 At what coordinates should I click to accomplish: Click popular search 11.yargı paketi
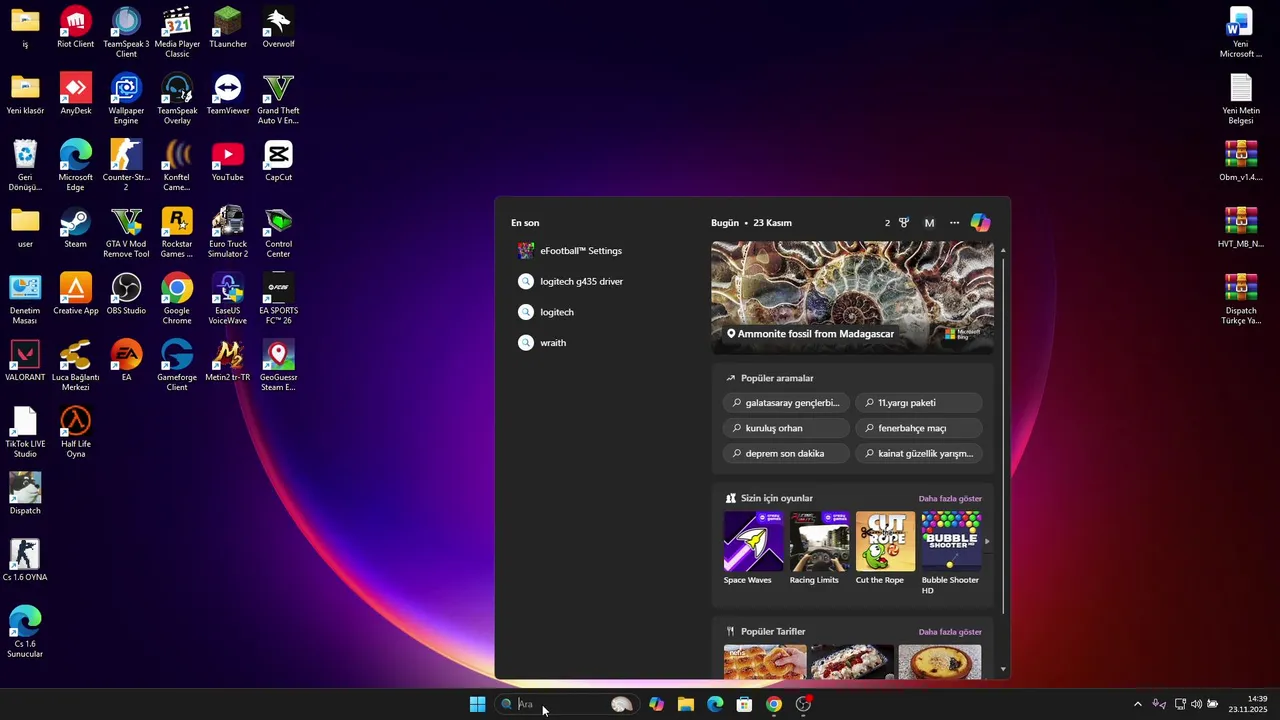[919, 403]
